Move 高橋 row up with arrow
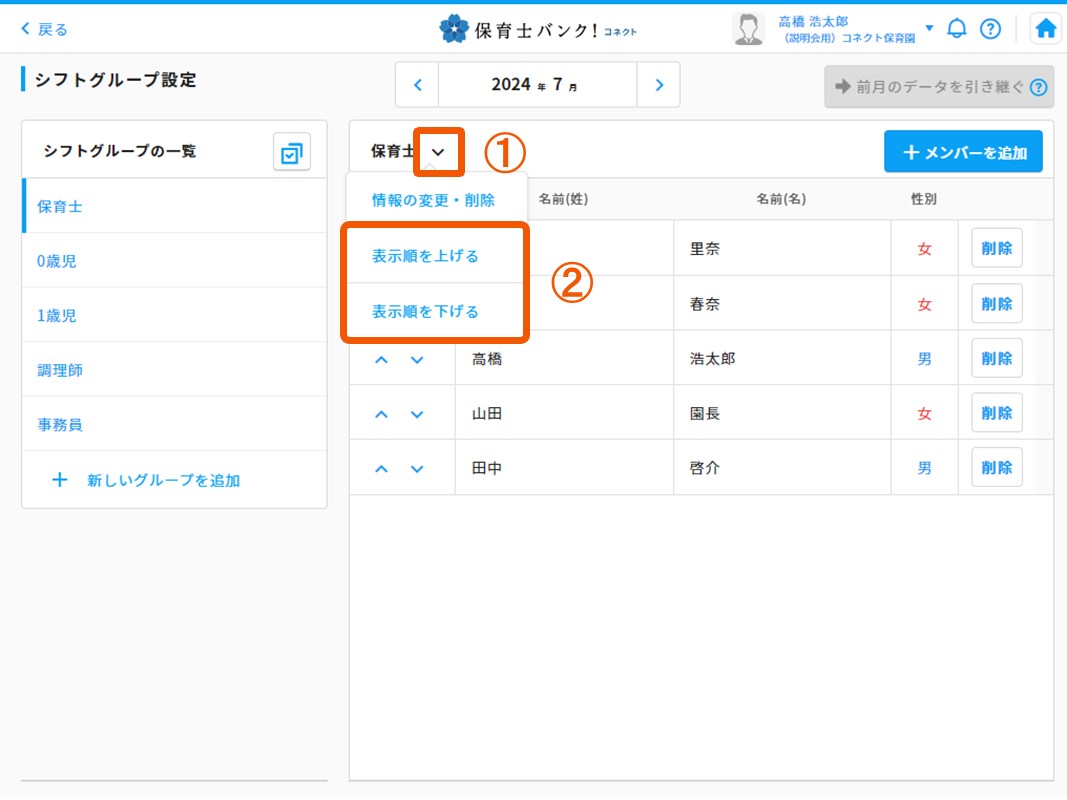 pyautogui.click(x=381, y=359)
